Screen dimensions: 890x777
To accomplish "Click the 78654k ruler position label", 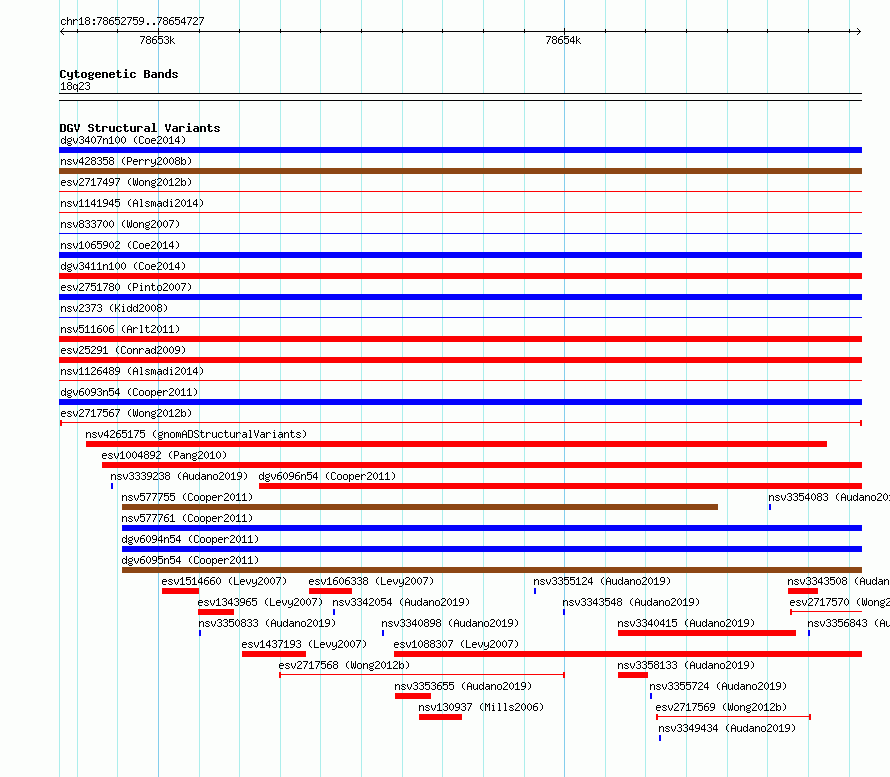I will click(563, 40).
